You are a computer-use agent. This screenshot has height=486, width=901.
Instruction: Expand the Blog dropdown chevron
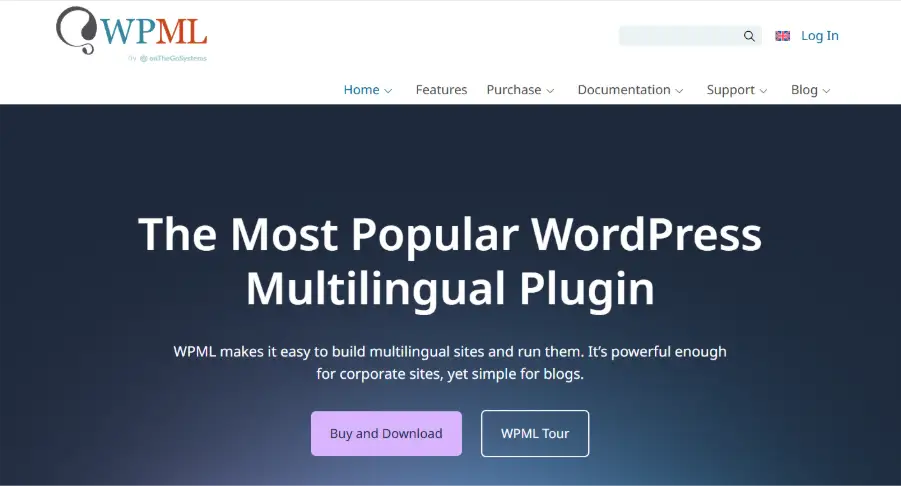click(x=826, y=91)
